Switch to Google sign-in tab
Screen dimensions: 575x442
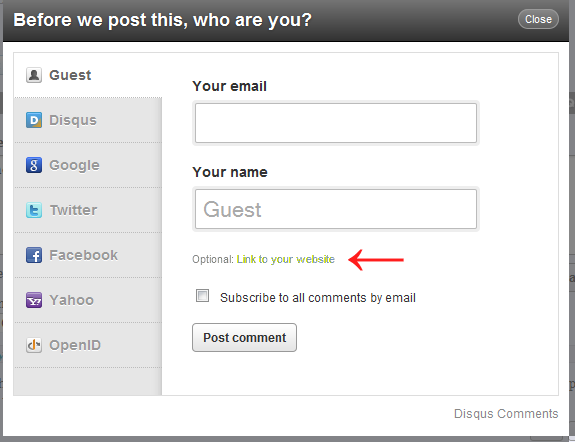88,165
